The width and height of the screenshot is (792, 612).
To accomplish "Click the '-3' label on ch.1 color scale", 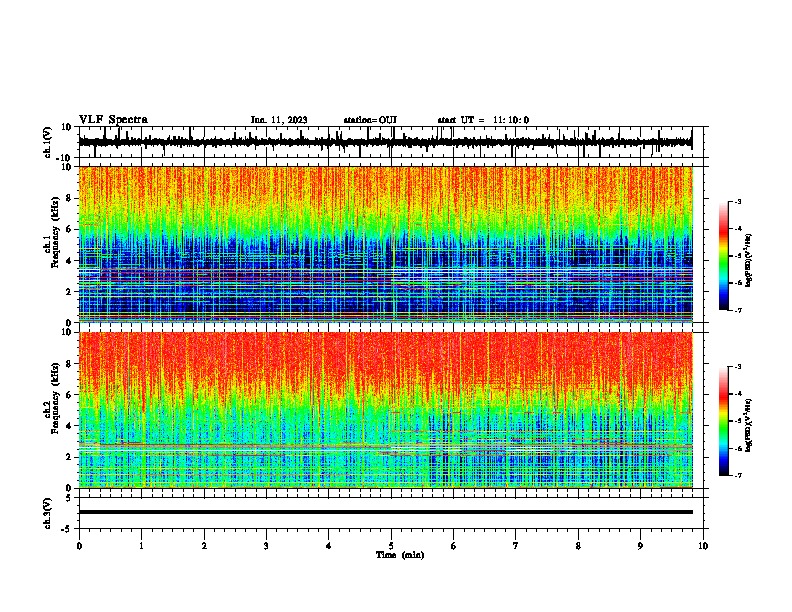I will [738, 201].
